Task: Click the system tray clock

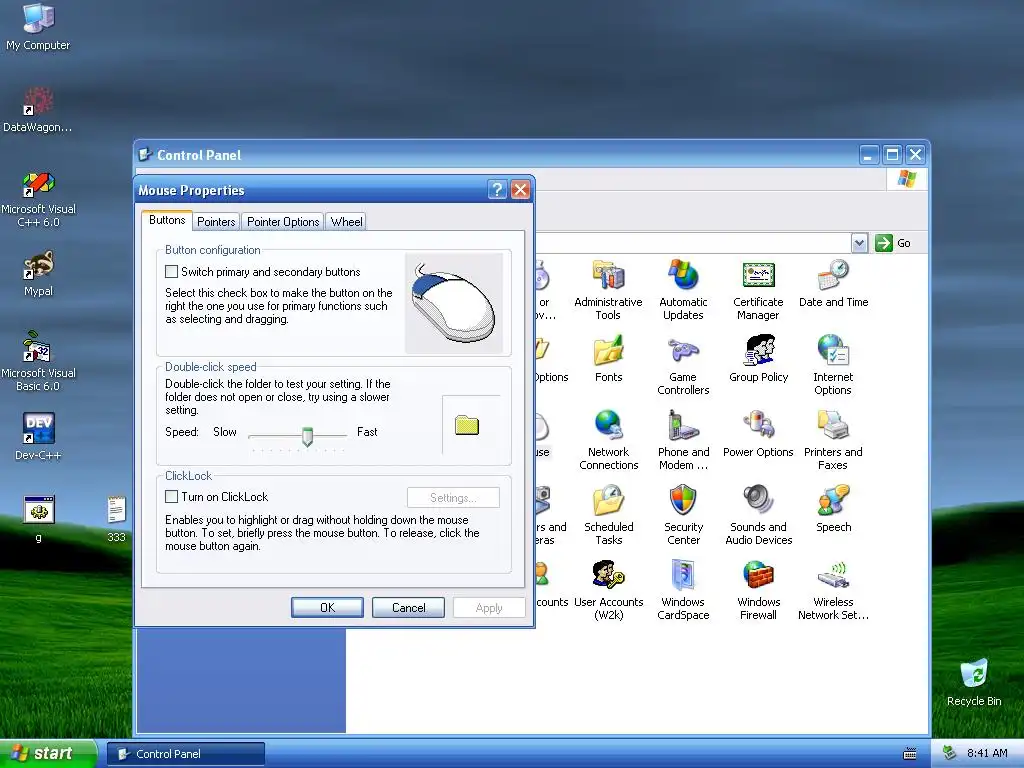Action: pyautogui.click(x=987, y=753)
